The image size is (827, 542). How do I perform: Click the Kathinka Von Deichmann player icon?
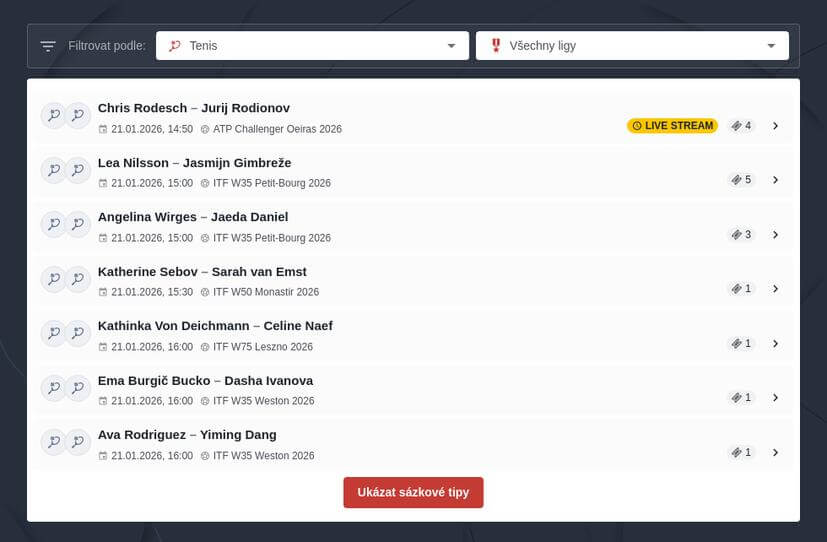53,333
